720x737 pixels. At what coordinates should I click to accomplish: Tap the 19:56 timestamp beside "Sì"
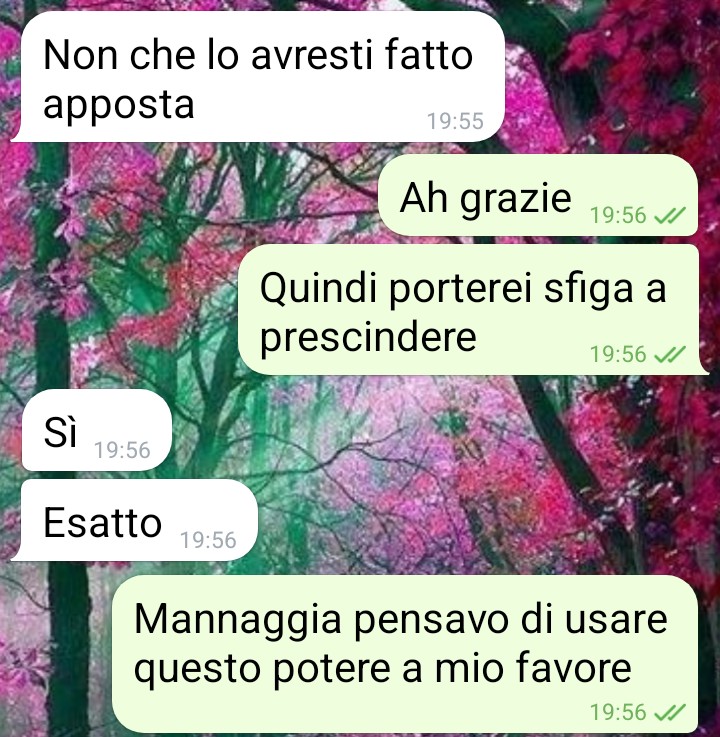click(122, 450)
